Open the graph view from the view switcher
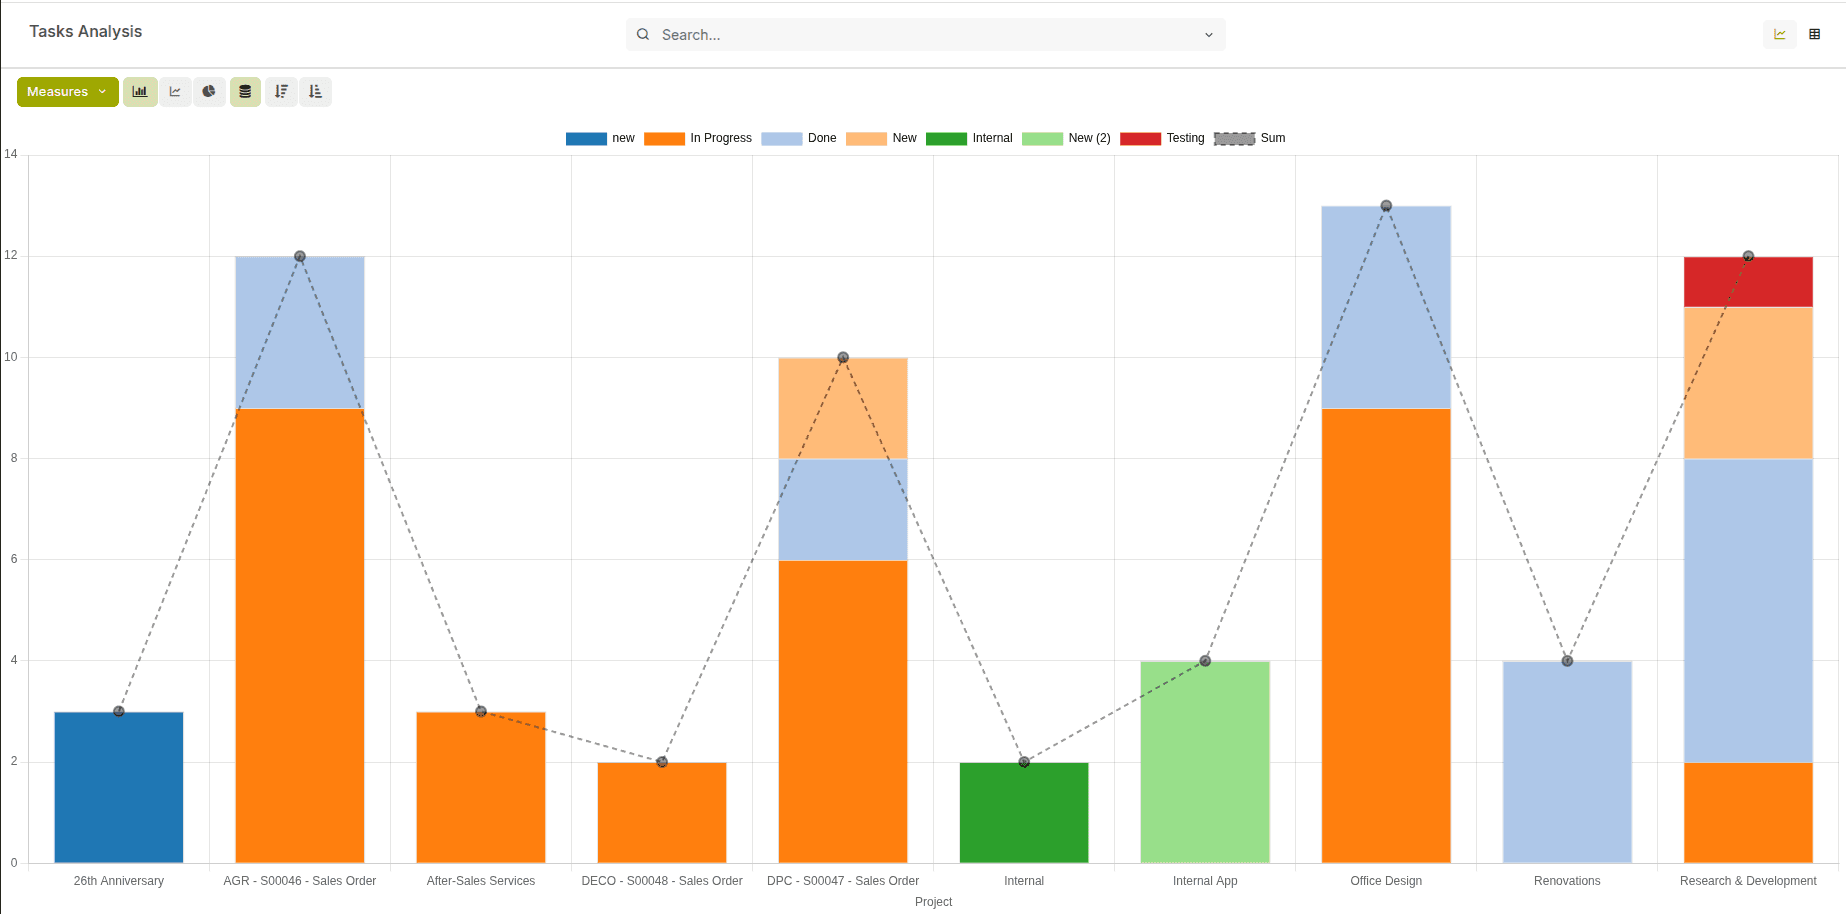Screen dimensions: 1846x914 1779,33
